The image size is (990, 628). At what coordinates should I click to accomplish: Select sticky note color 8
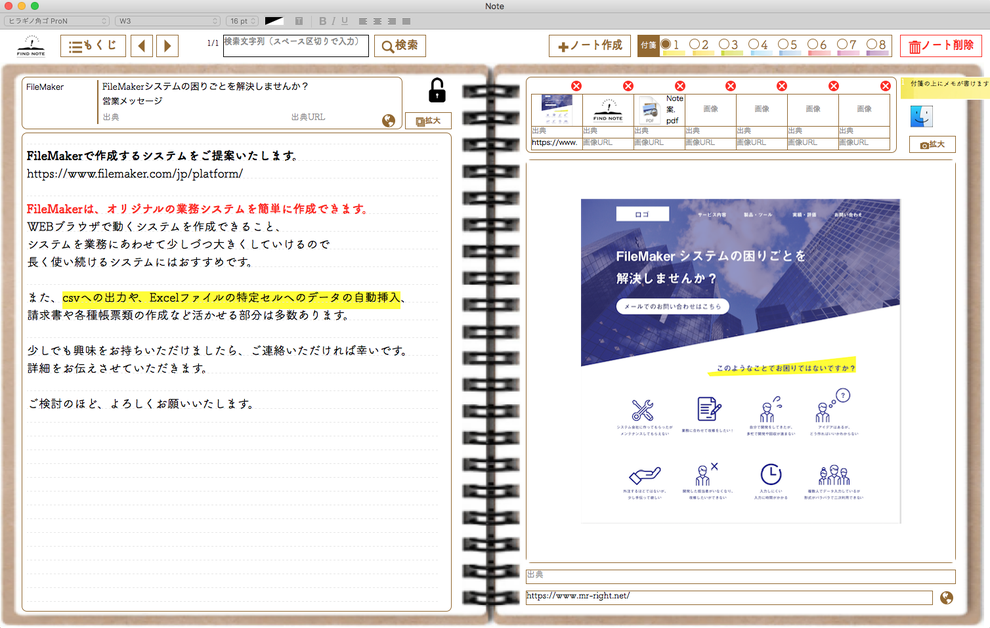click(x=876, y=45)
